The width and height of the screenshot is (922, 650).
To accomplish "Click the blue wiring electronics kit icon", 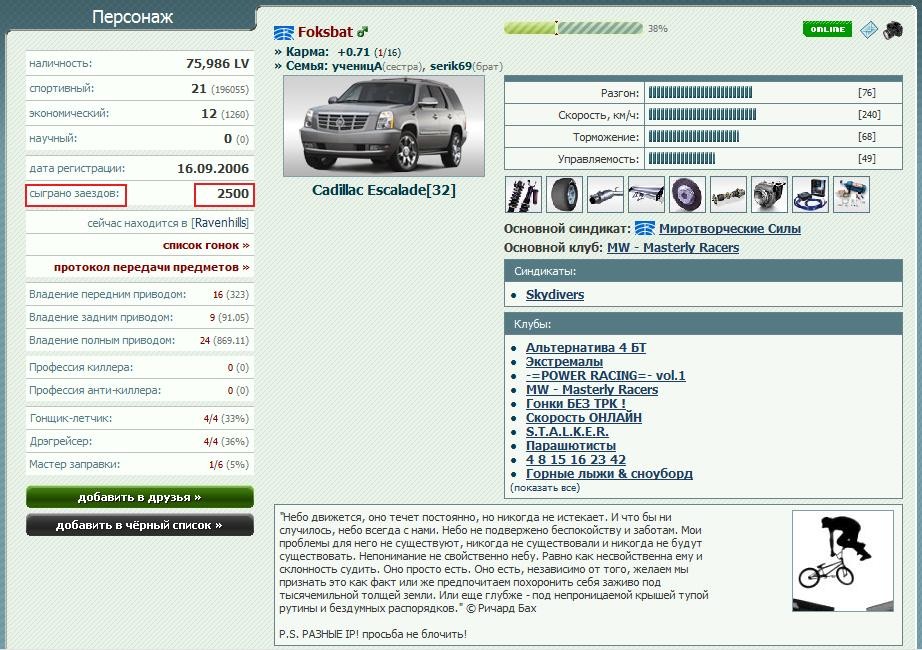I will coord(810,194).
